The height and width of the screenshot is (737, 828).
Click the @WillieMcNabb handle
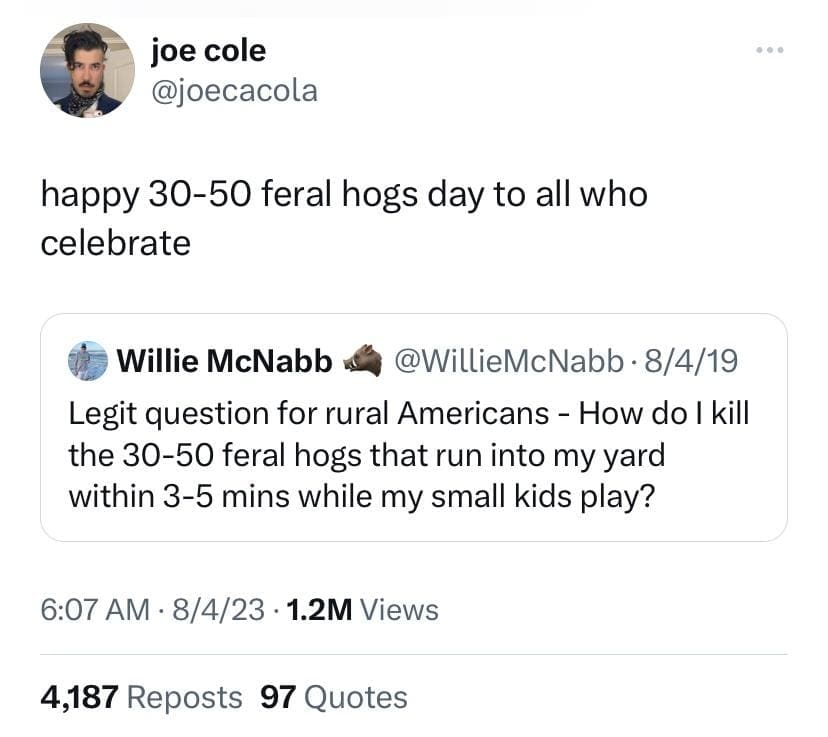(506, 362)
